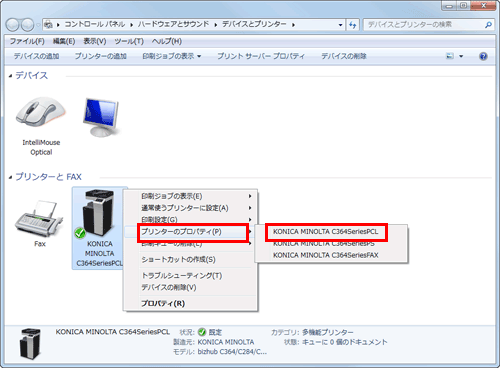Collapse the プリンターと FAX section
Viewport: 500px width, 368px height.
10,177
